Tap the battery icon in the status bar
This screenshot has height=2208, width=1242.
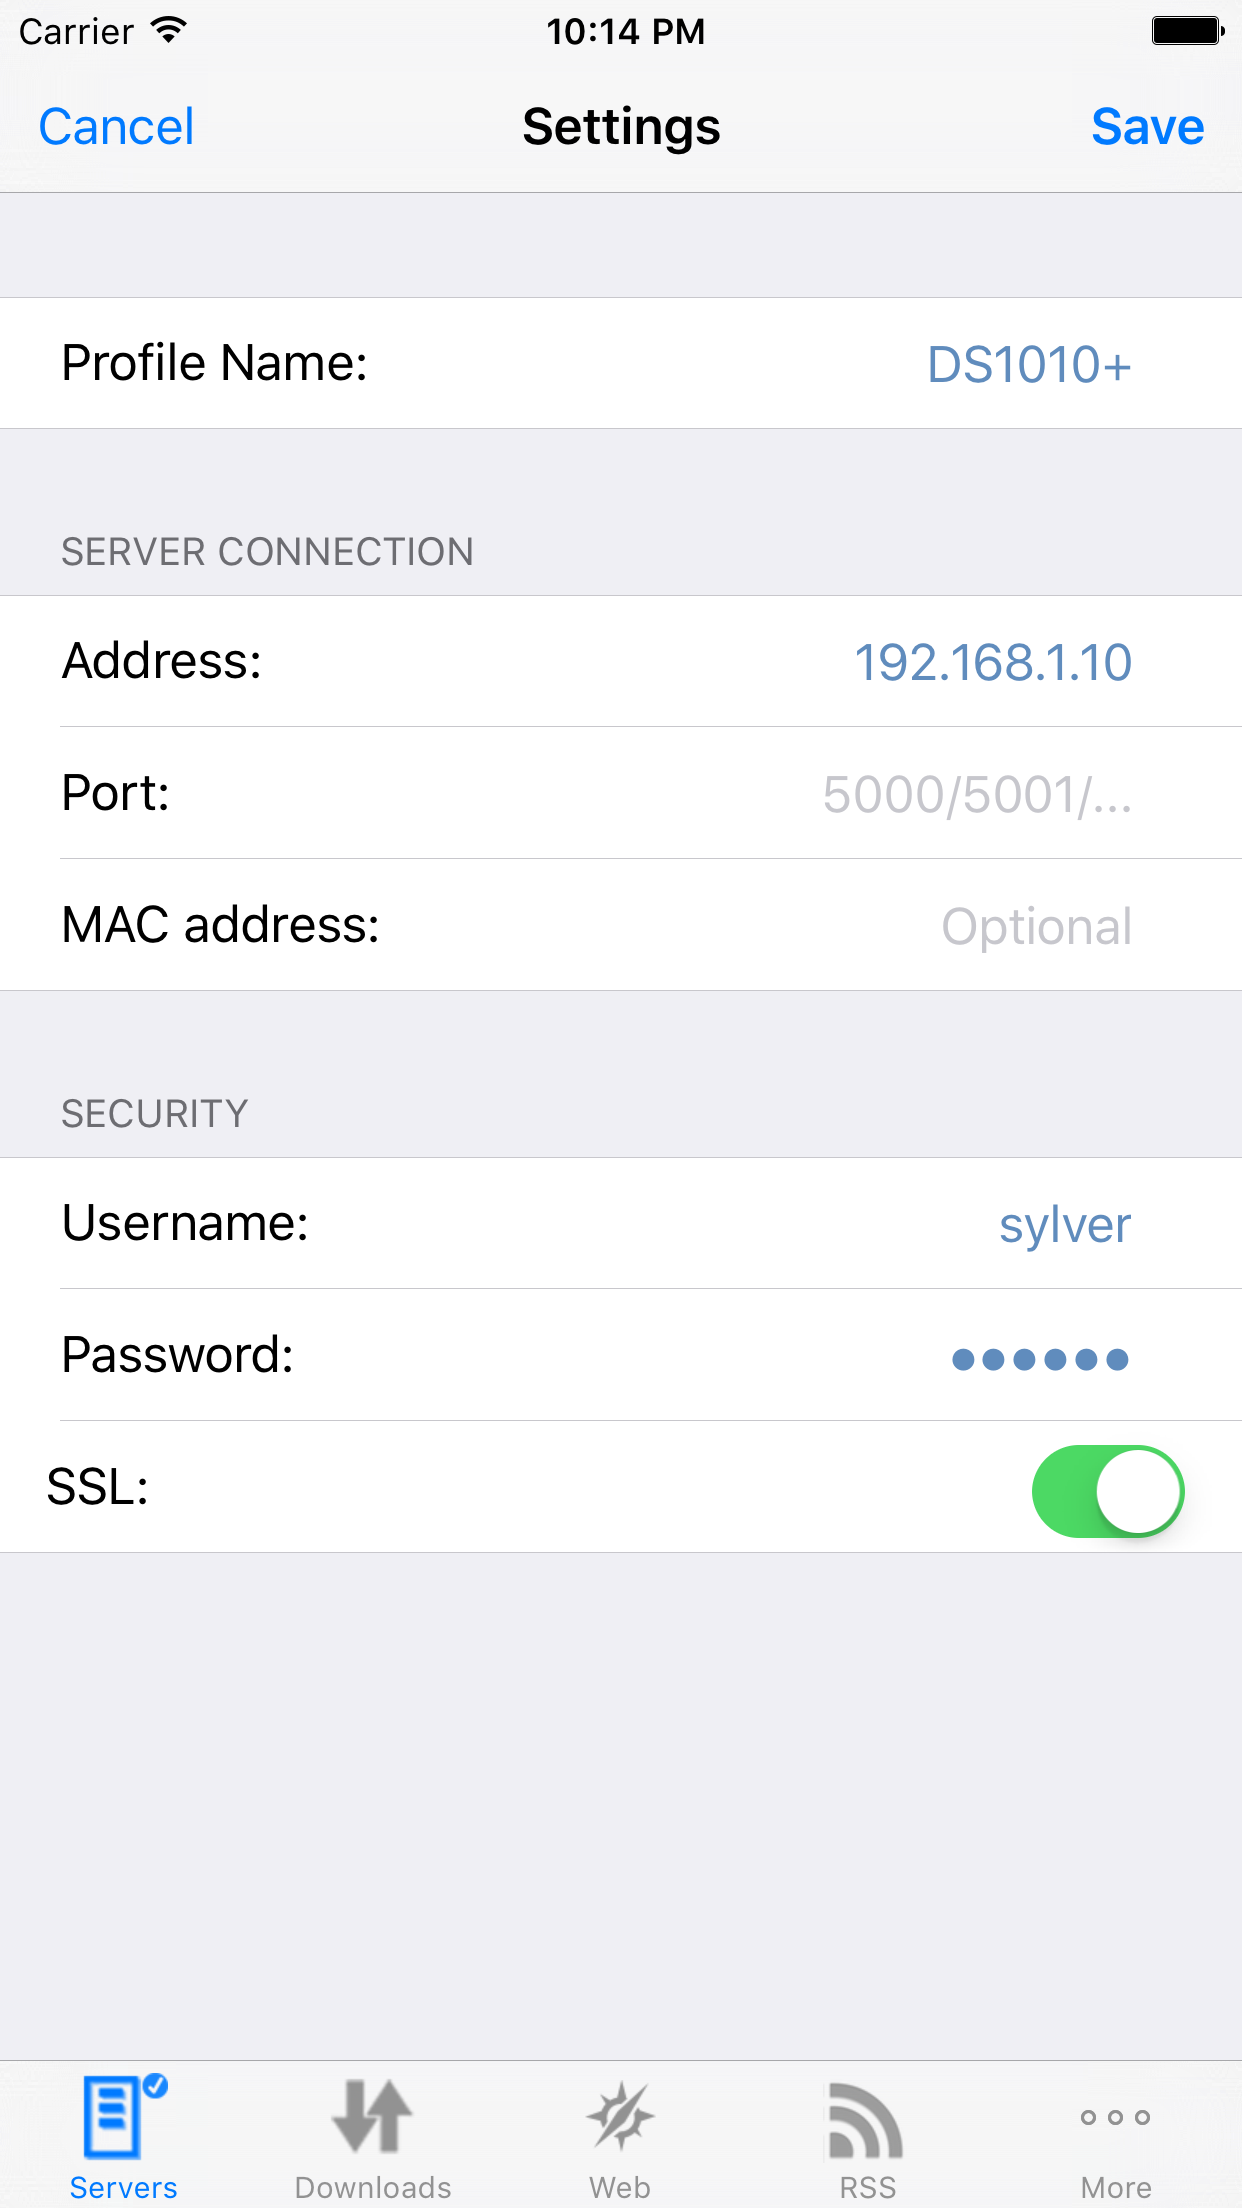[x=1186, y=30]
